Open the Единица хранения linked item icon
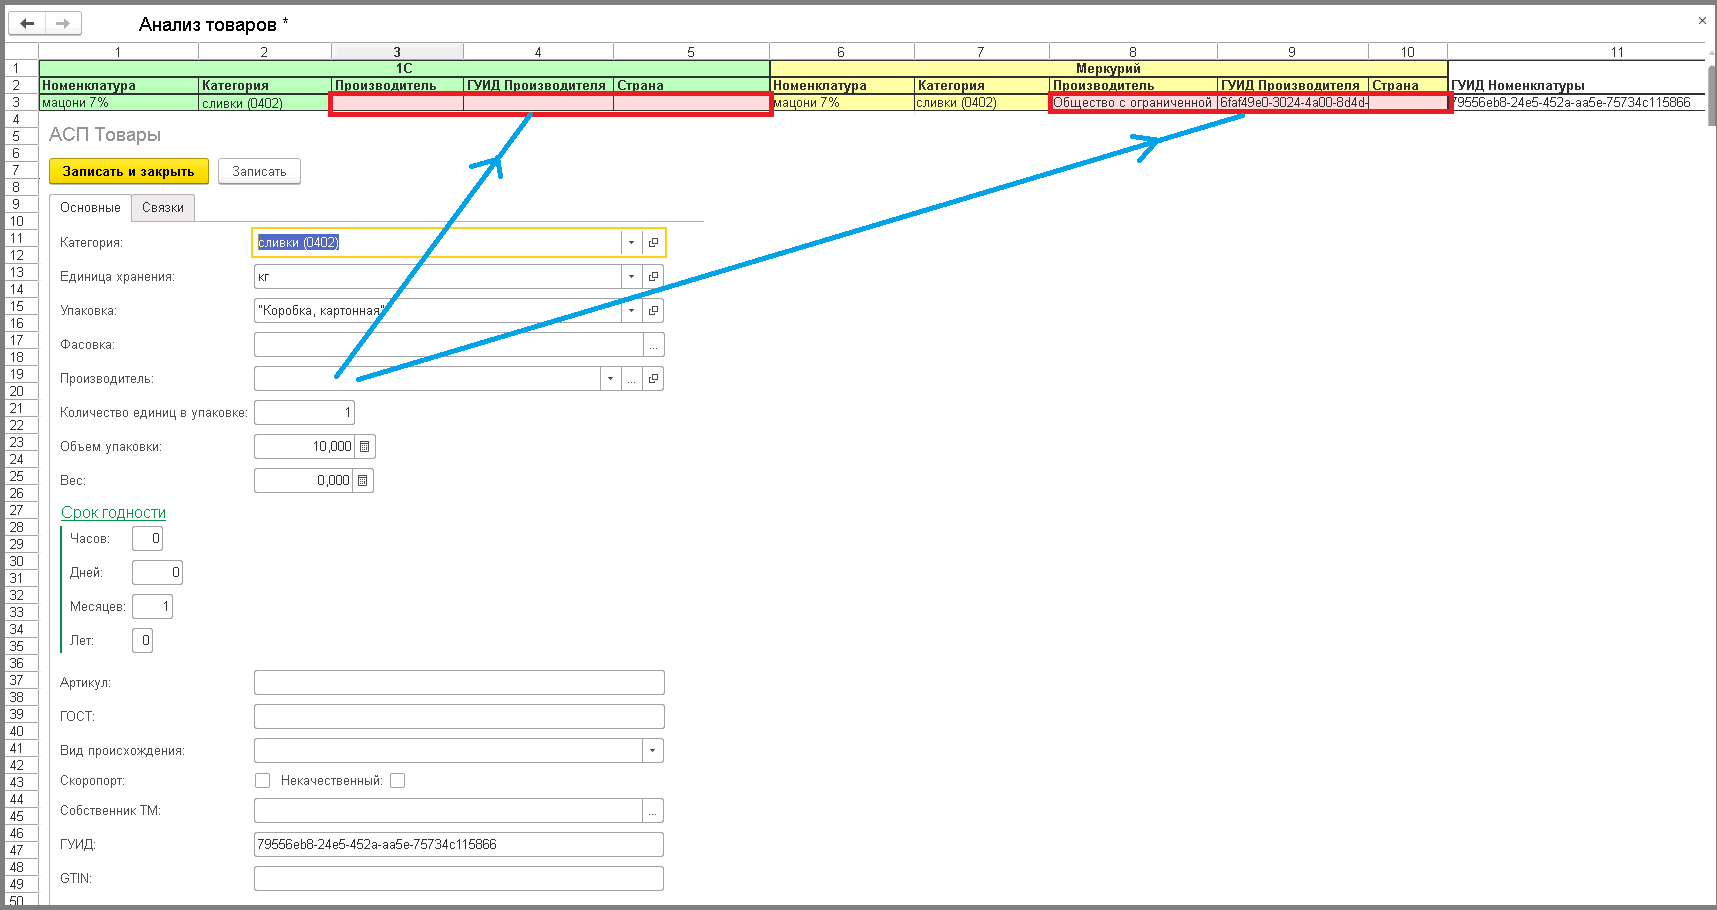This screenshot has width=1717, height=910. pos(653,276)
